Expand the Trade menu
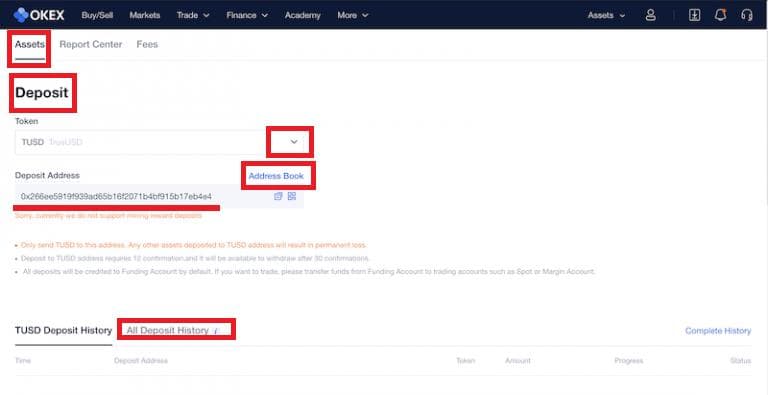The image size is (768, 395). coord(193,15)
